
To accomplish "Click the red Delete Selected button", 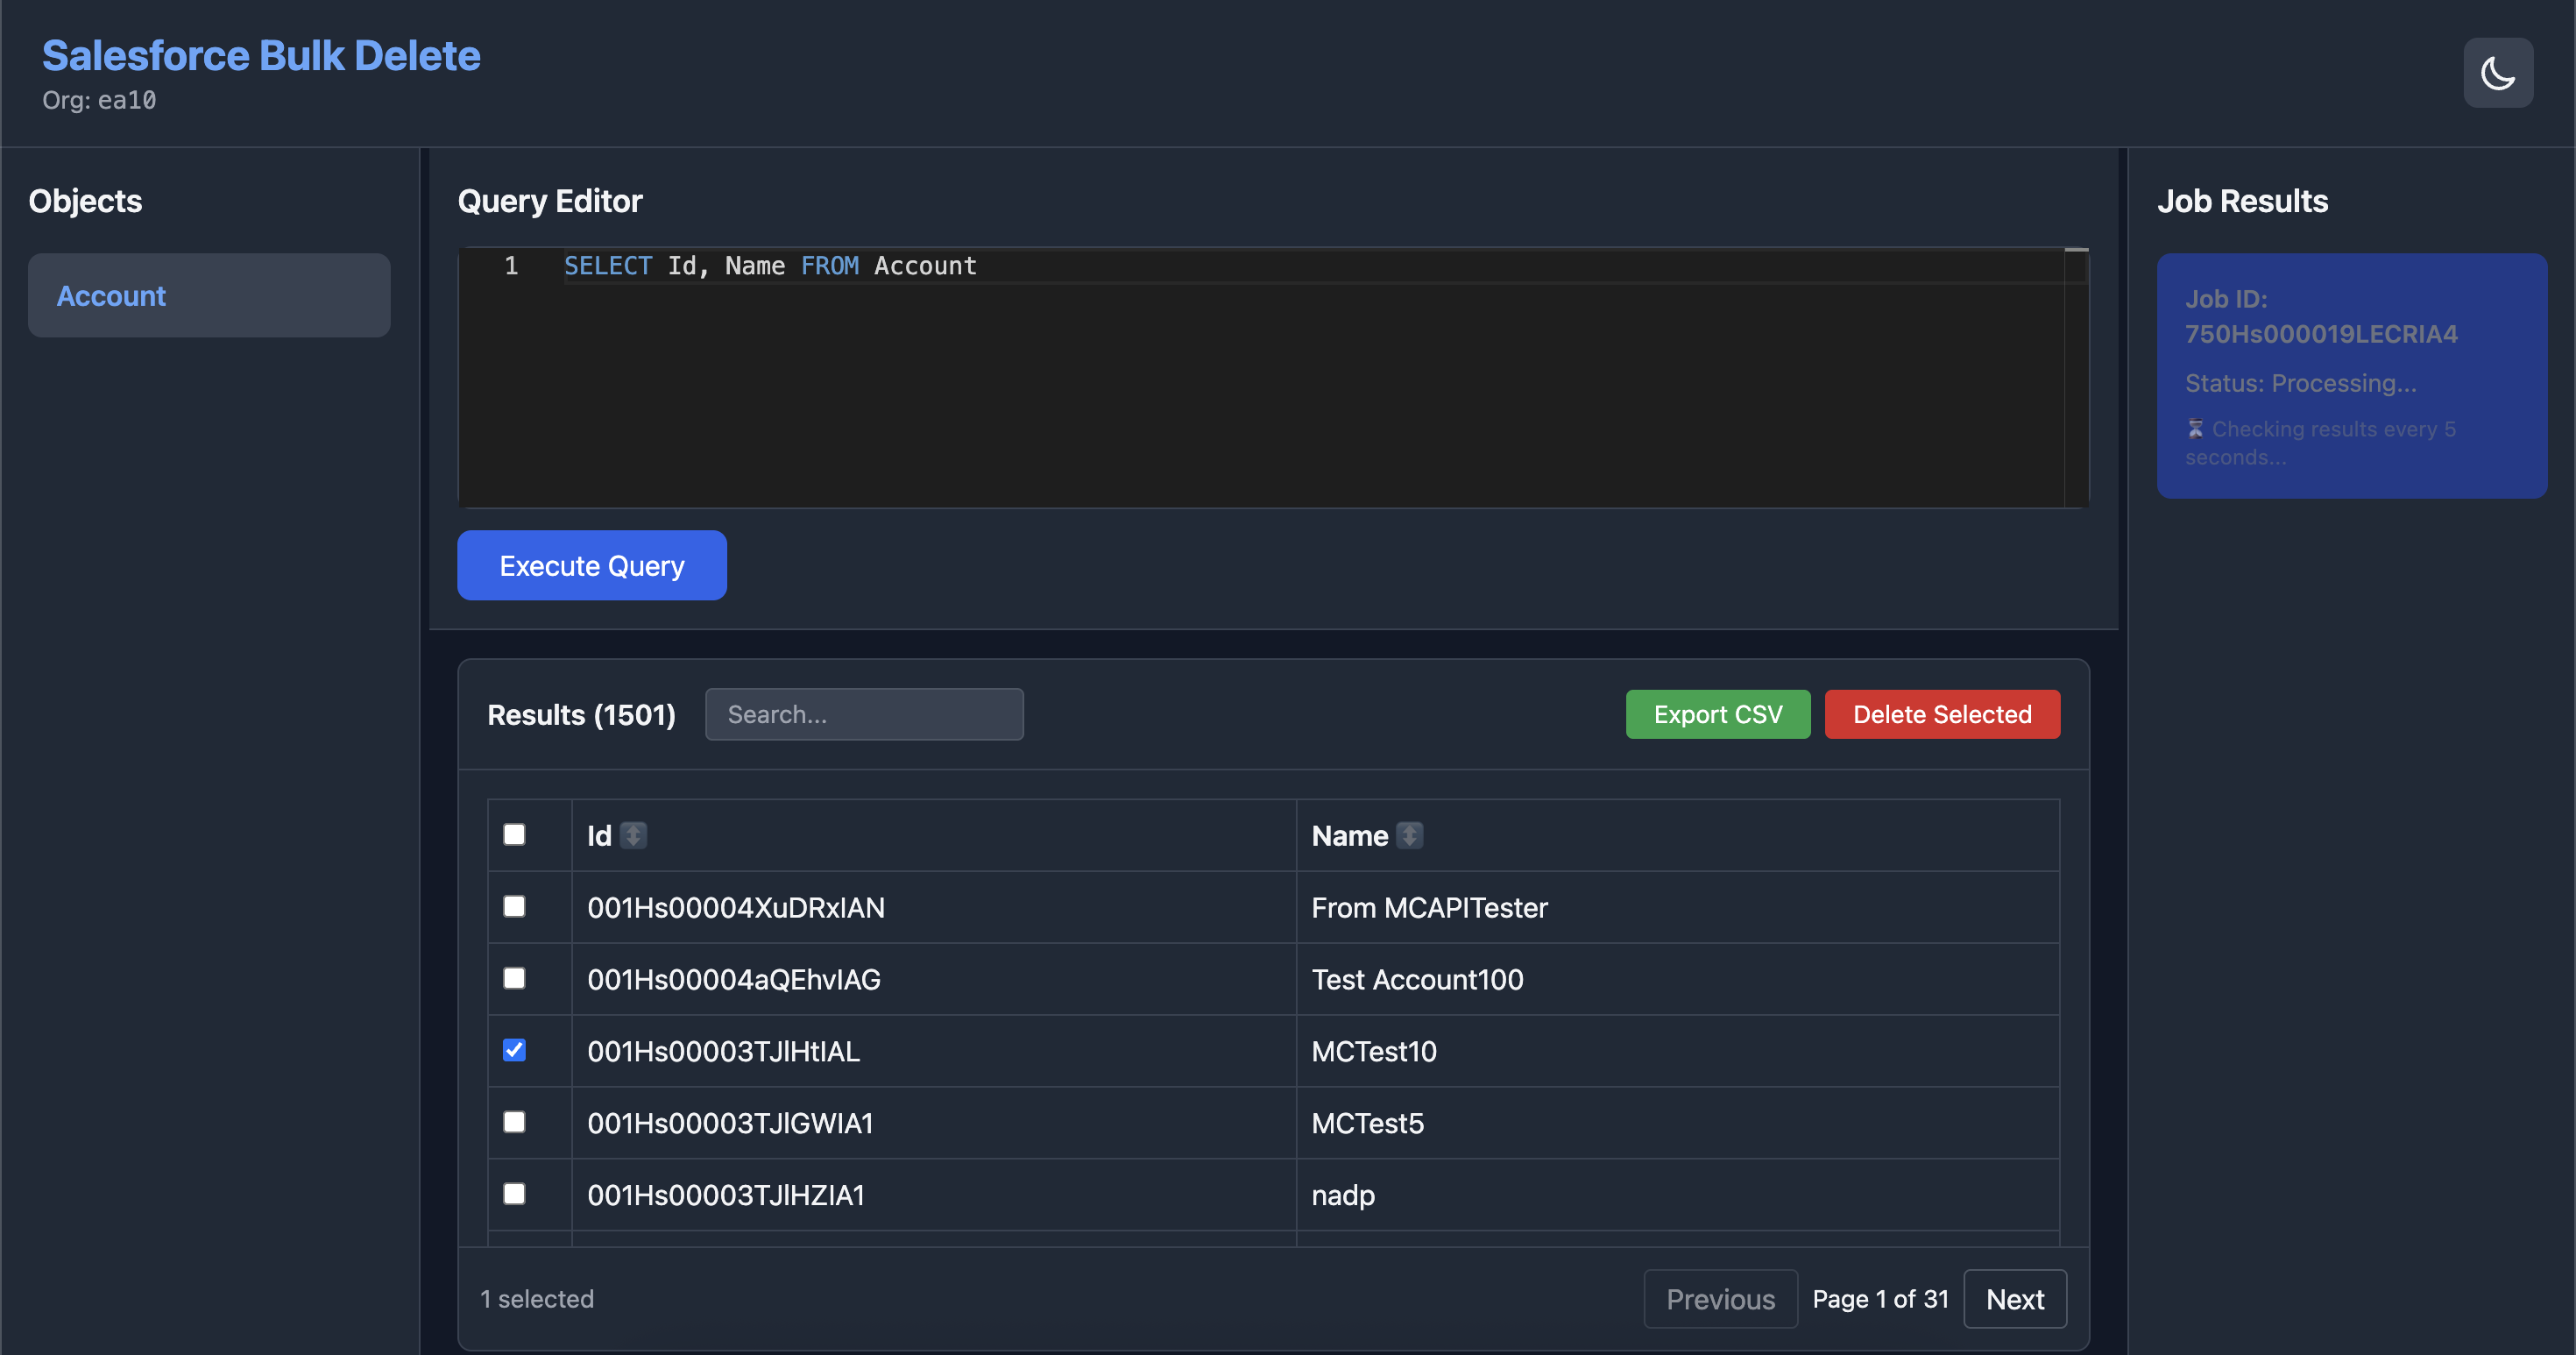I will [x=1941, y=714].
